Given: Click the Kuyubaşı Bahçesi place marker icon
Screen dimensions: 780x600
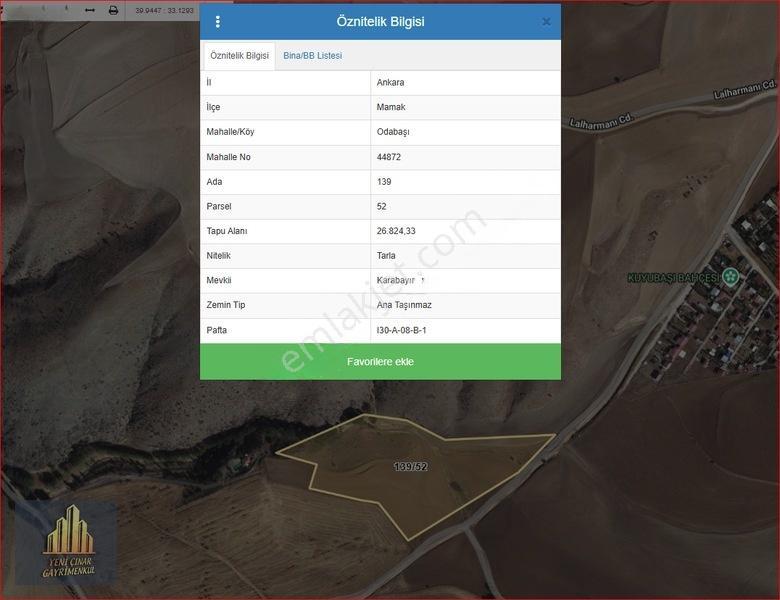Looking at the screenshot, I should click(x=730, y=277).
